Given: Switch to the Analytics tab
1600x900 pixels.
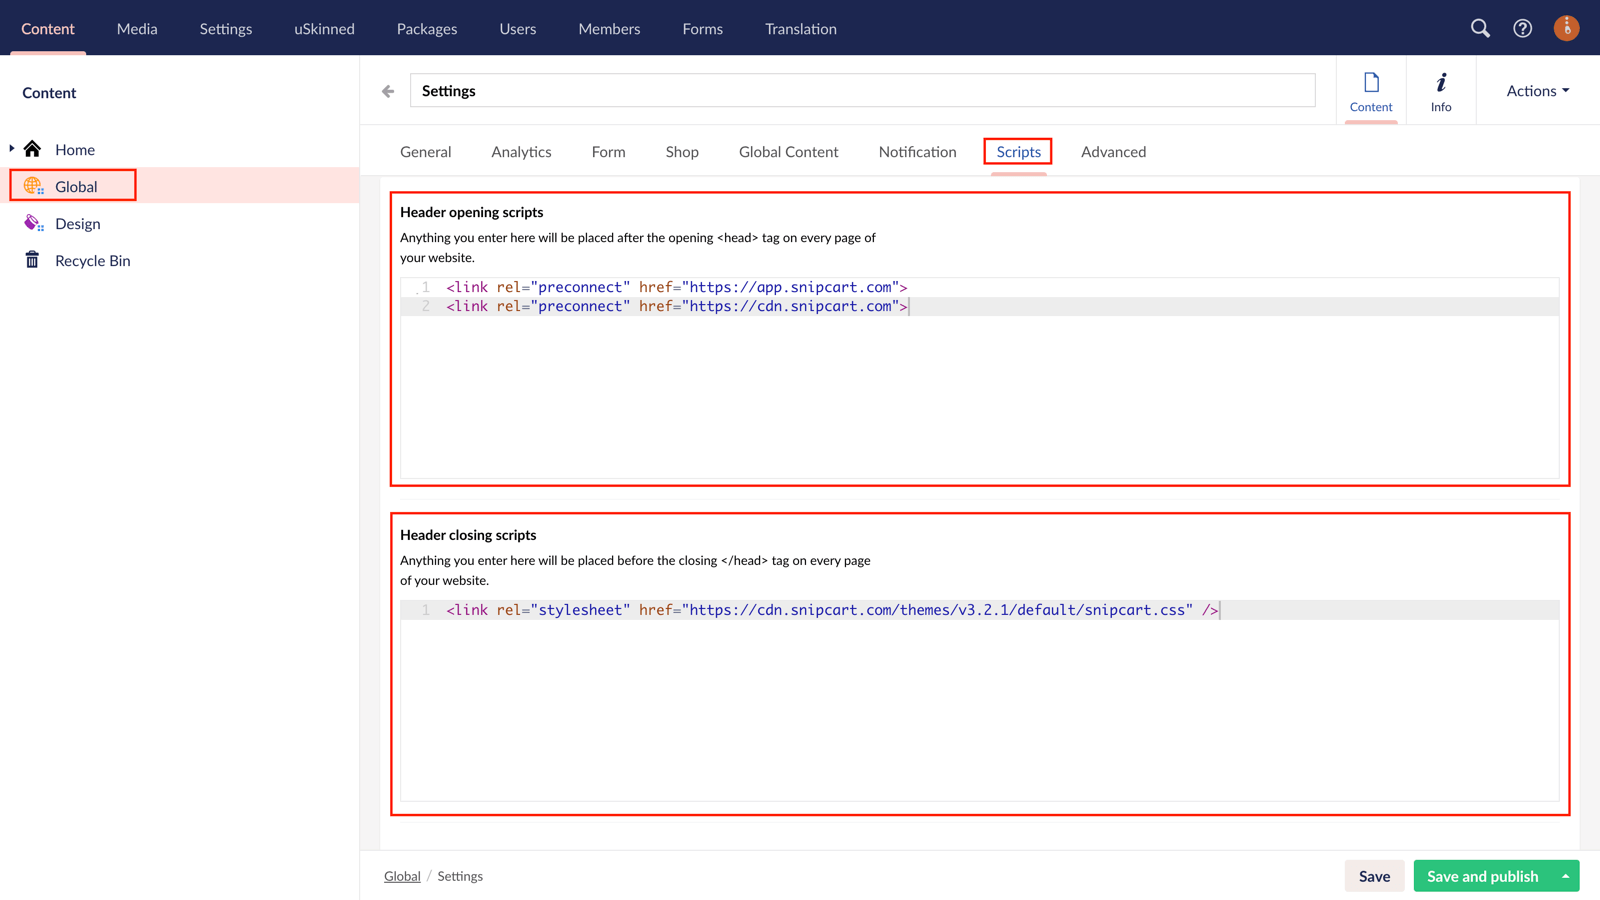Looking at the screenshot, I should coord(521,151).
